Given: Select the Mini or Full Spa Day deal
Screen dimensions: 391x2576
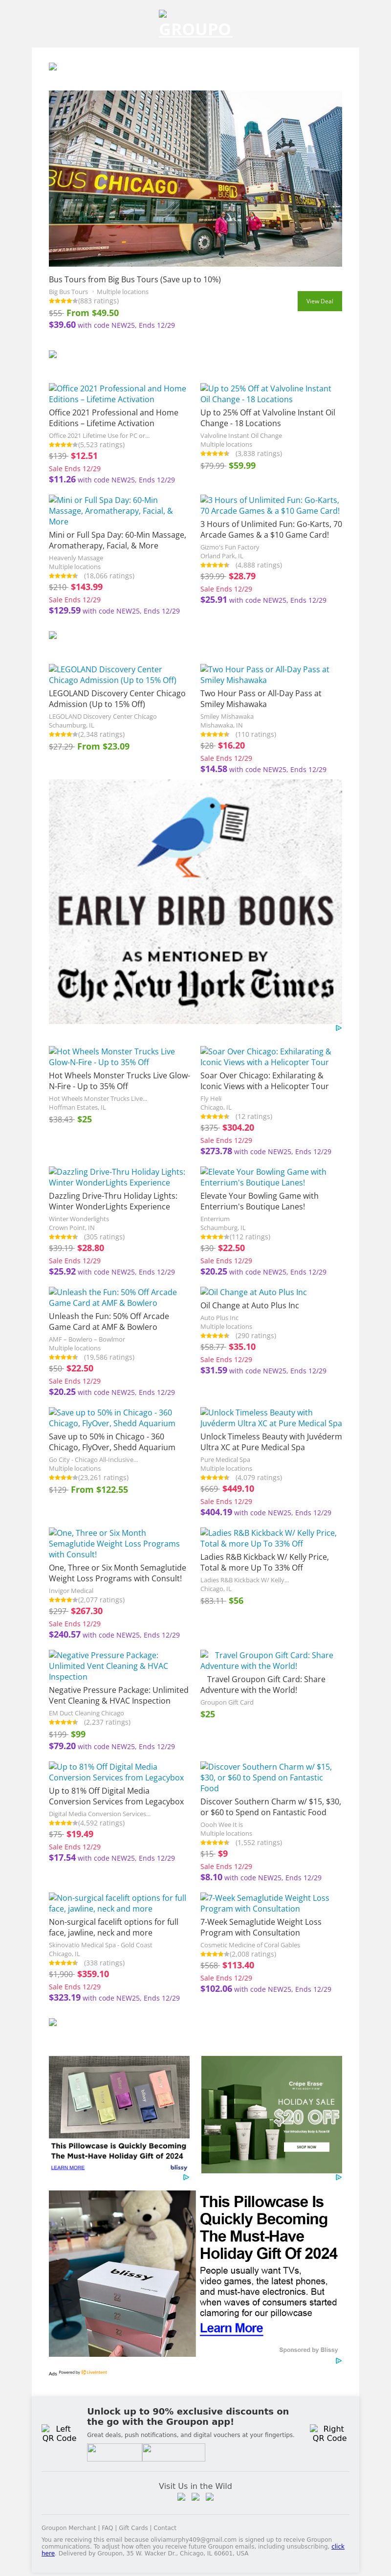Looking at the screenshot, I should pyautogui.click(x=117, y=510).
